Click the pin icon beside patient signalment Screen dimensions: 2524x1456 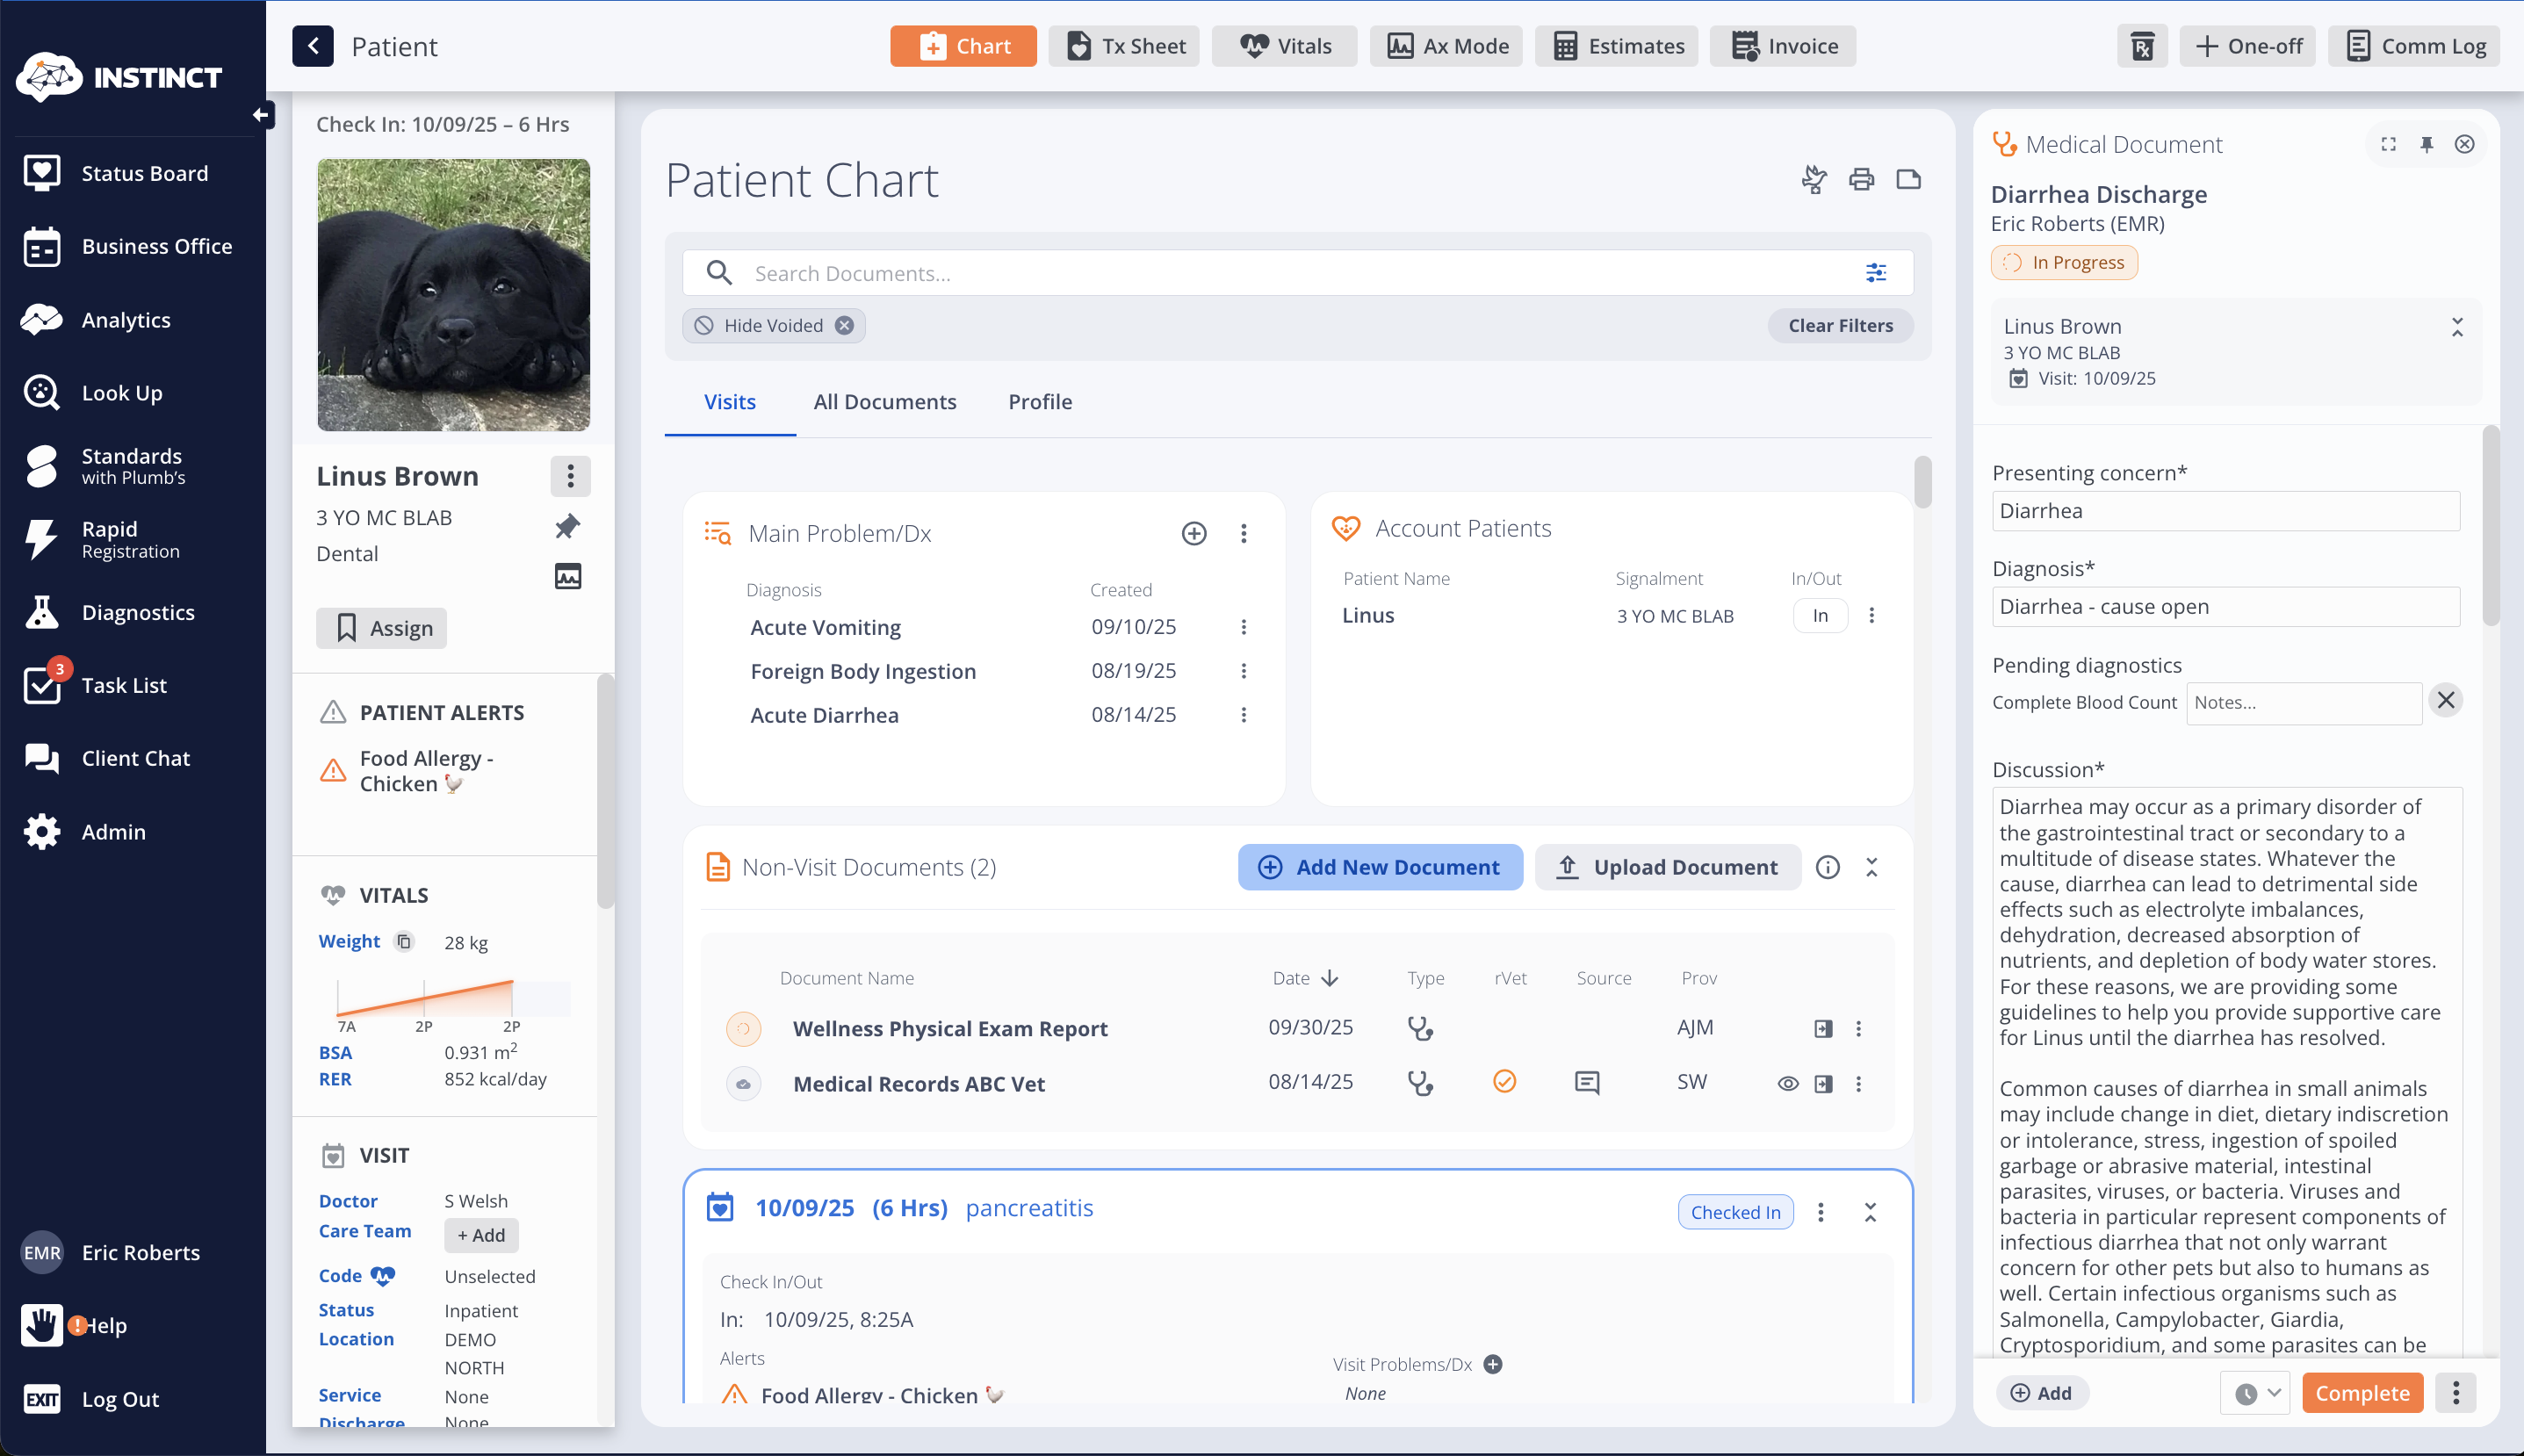567,526
